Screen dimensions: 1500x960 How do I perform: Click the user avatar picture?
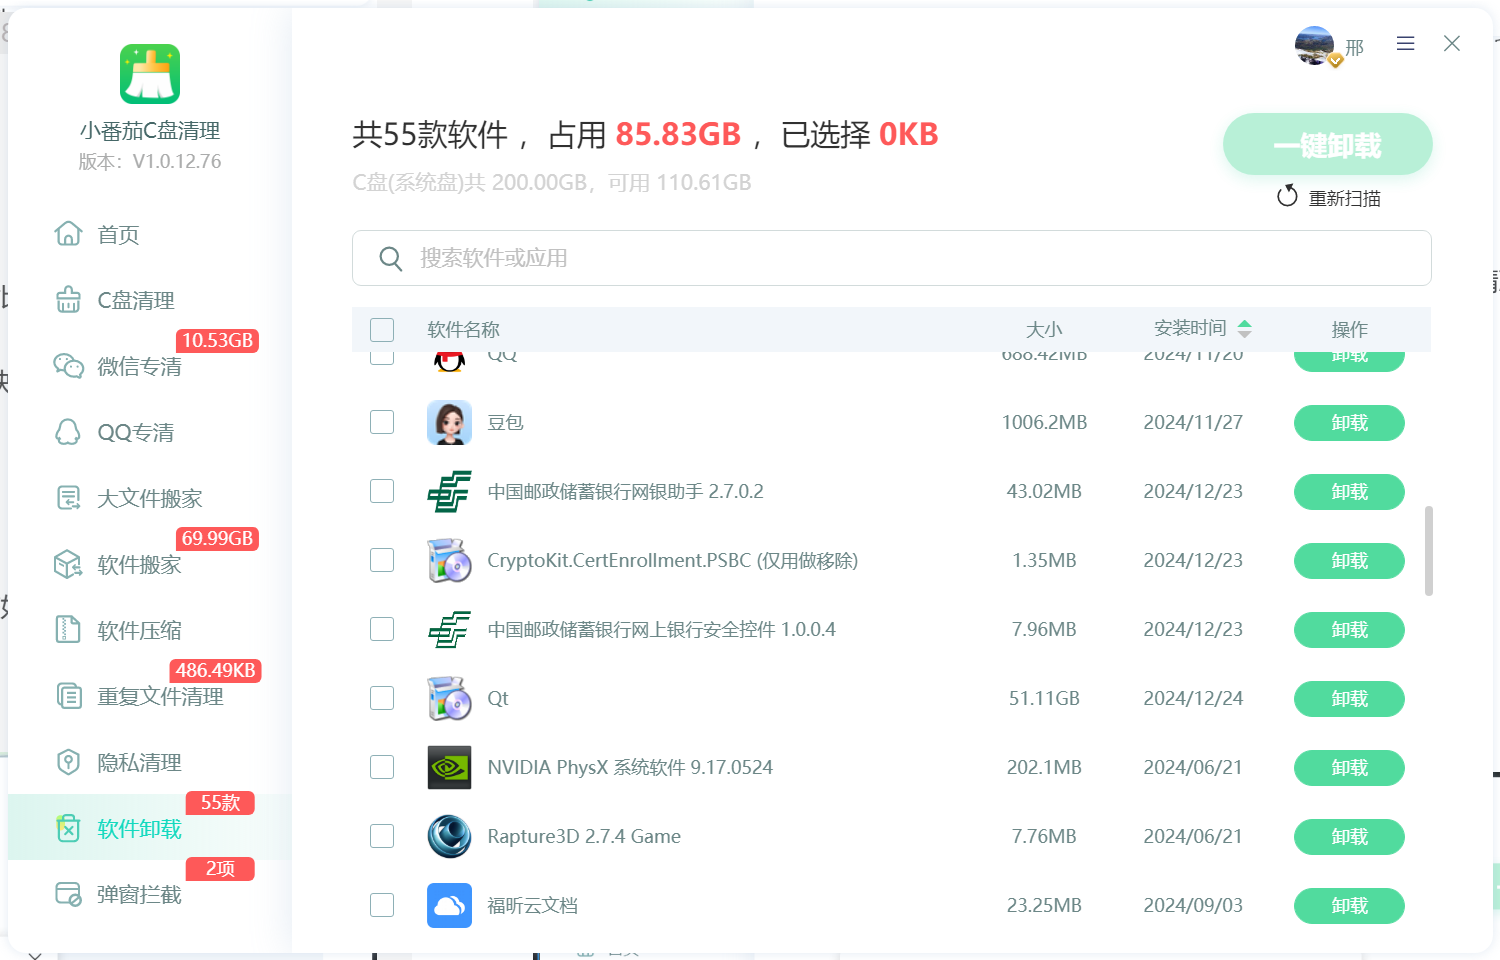point(1315,45)
